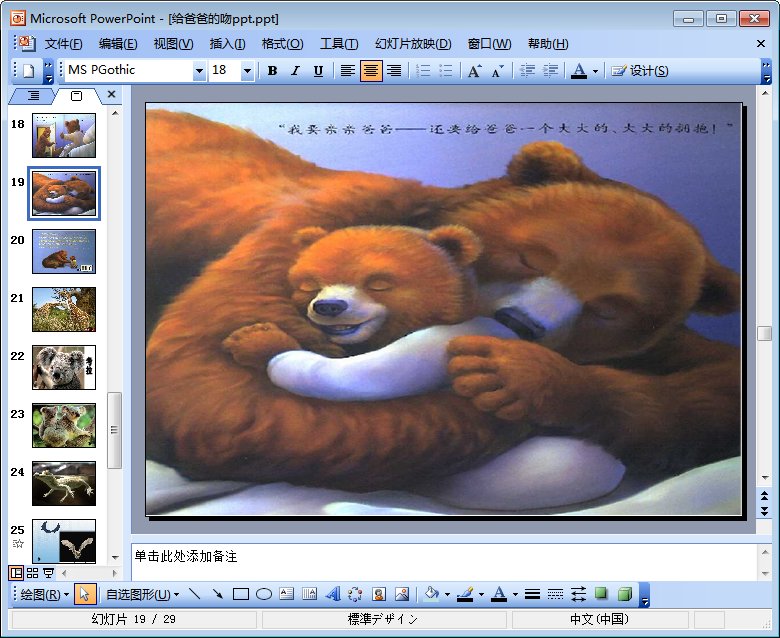780x638 pixels.
Task: Insert a horizontal text box
Action: [287, 594]
